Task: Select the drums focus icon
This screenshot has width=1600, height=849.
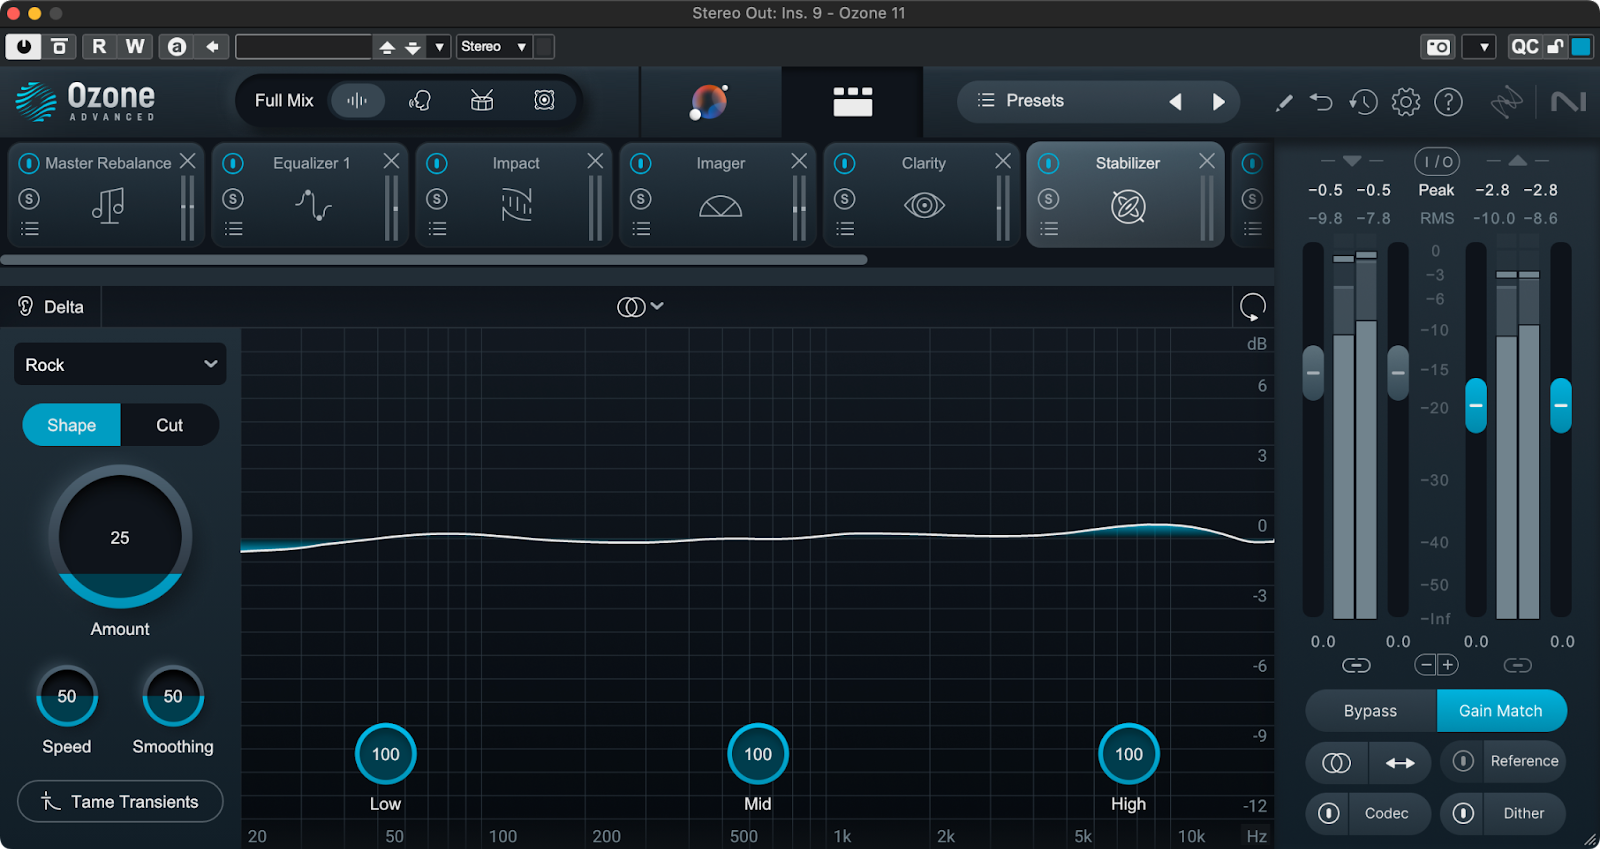Action: coord(482,100)
